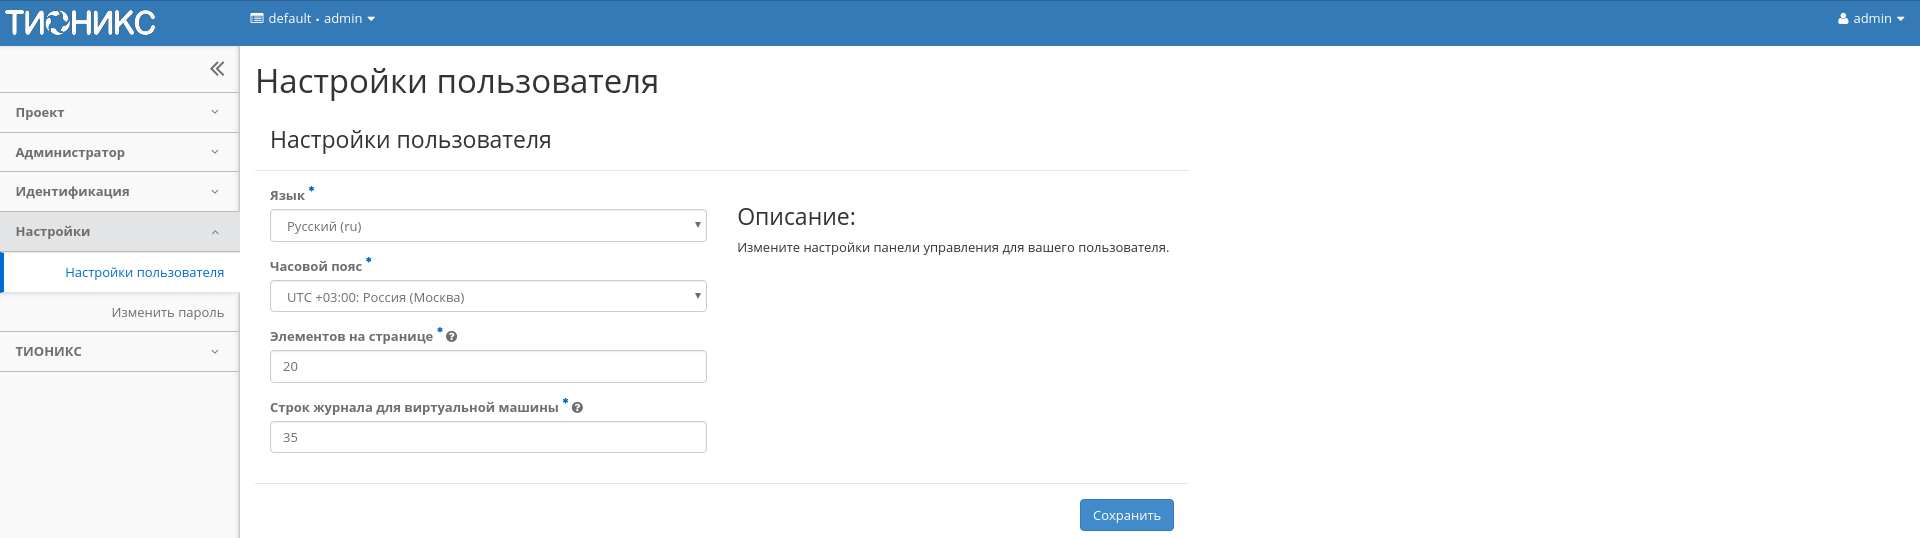This screenshot has height=538, width=1920.
Task: Click help icon beside Строк журнала label
Action: pyautogui.click(x=577, y=408)
